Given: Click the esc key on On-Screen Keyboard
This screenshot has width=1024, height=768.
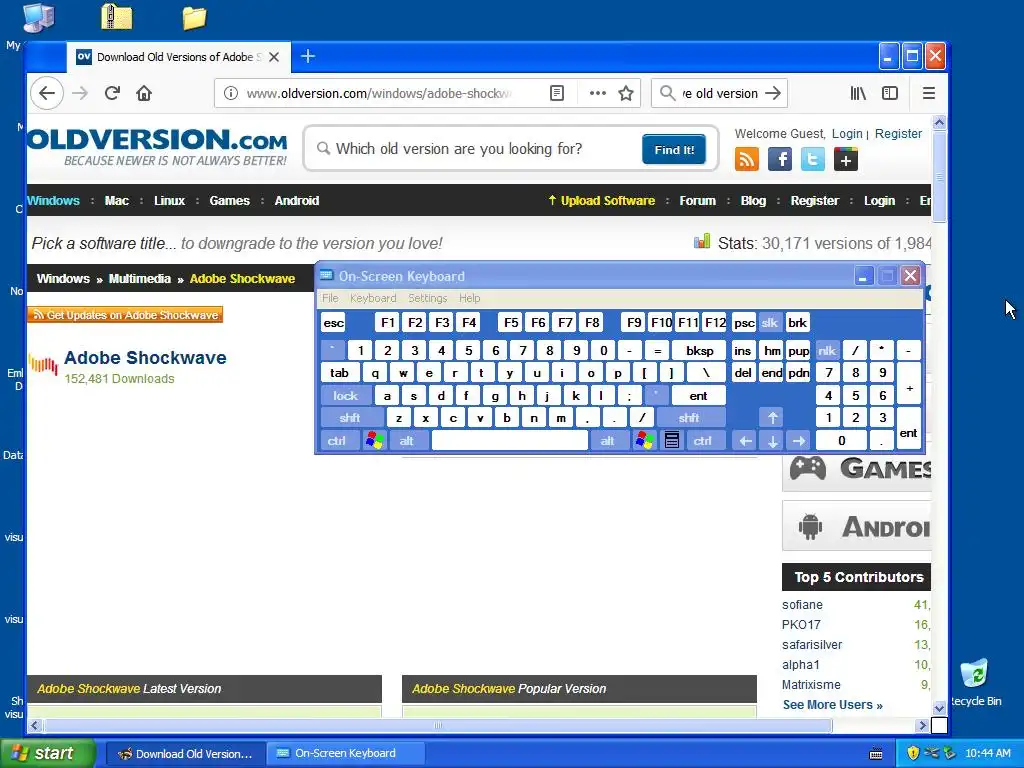Looking at the screenshot, I should tap(334, 323).
